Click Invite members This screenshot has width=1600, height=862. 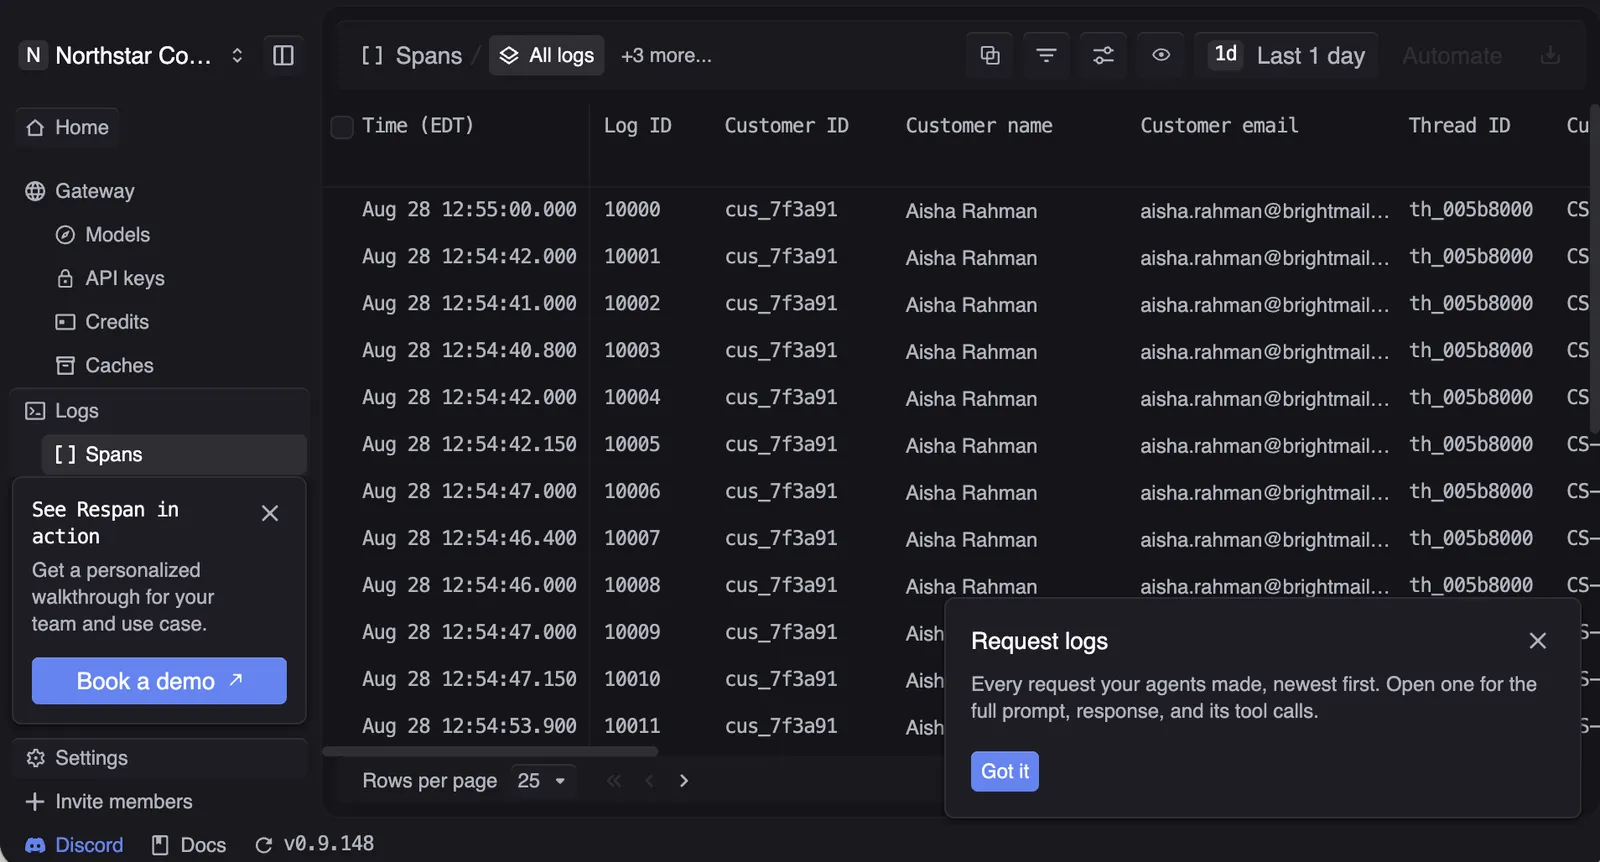point(108,802)
